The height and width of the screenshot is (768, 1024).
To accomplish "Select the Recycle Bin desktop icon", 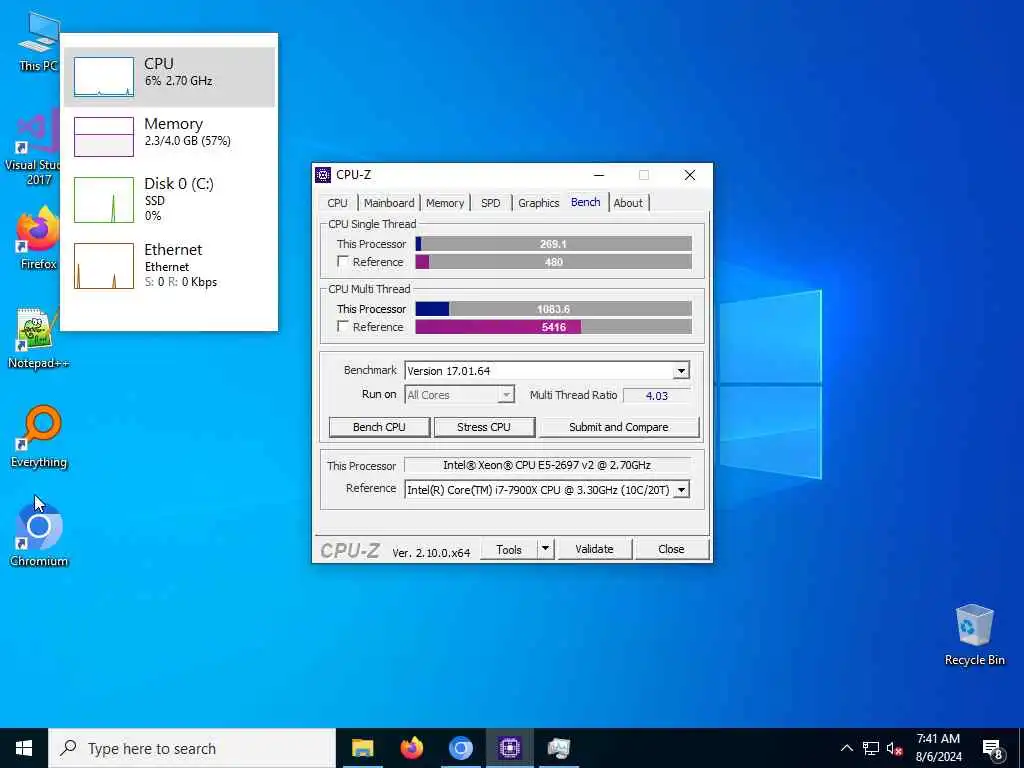I will coord(974,635).
